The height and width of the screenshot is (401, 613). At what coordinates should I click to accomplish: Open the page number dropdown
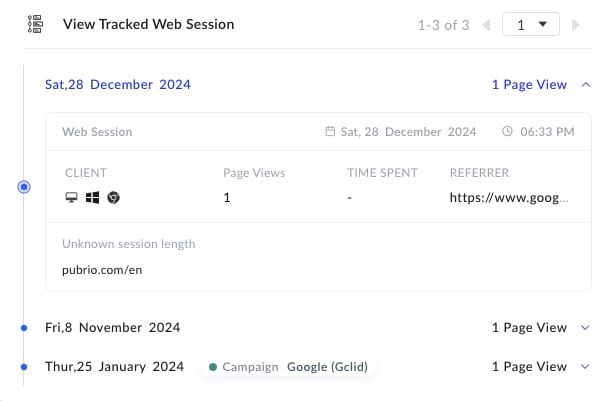[531, 25]
